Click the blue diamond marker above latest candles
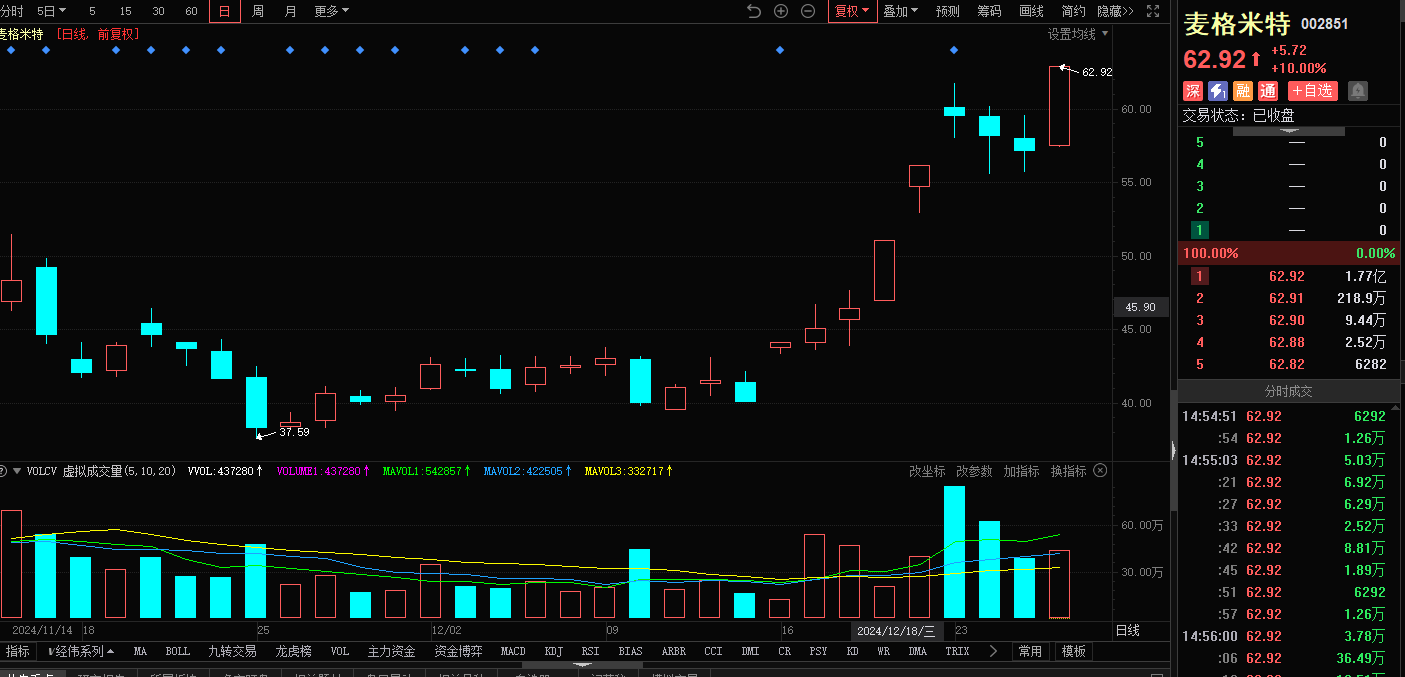 coord(954,50)
